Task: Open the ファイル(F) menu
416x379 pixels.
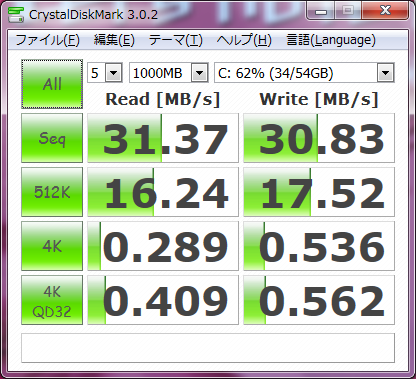Action: click(x=47, y=40)
